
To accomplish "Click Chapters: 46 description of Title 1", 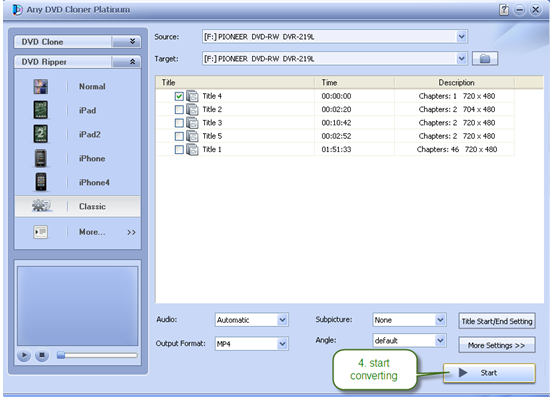I will point(457,149).
